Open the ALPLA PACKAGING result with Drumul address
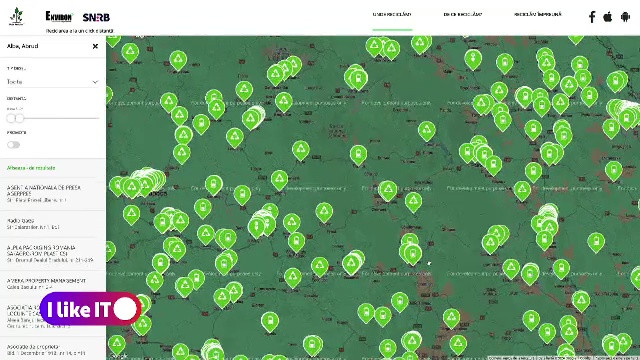This screenshot has height=360, width=640. (x=53, y=253)
